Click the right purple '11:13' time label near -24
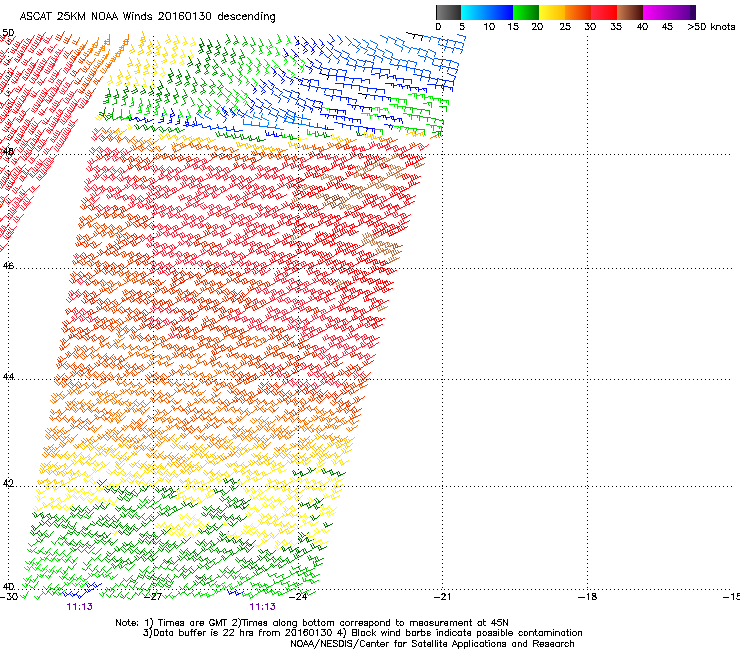 pyautogui.click(x=262, y=607)
